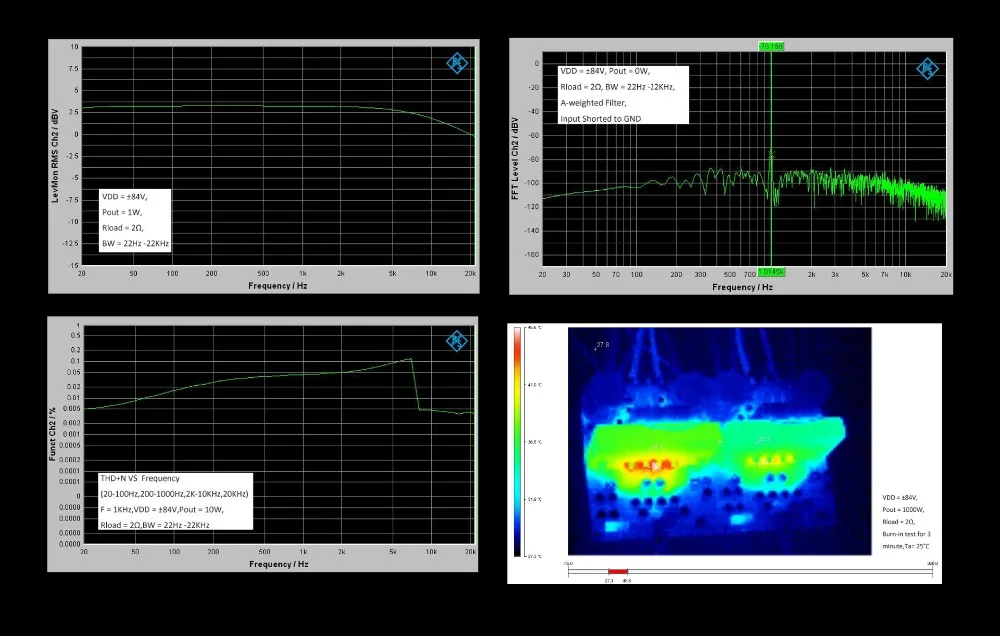This screenshot has height=636, width=1000.
Task: Click the thermal camera image thumbnail
Action: 719,441
